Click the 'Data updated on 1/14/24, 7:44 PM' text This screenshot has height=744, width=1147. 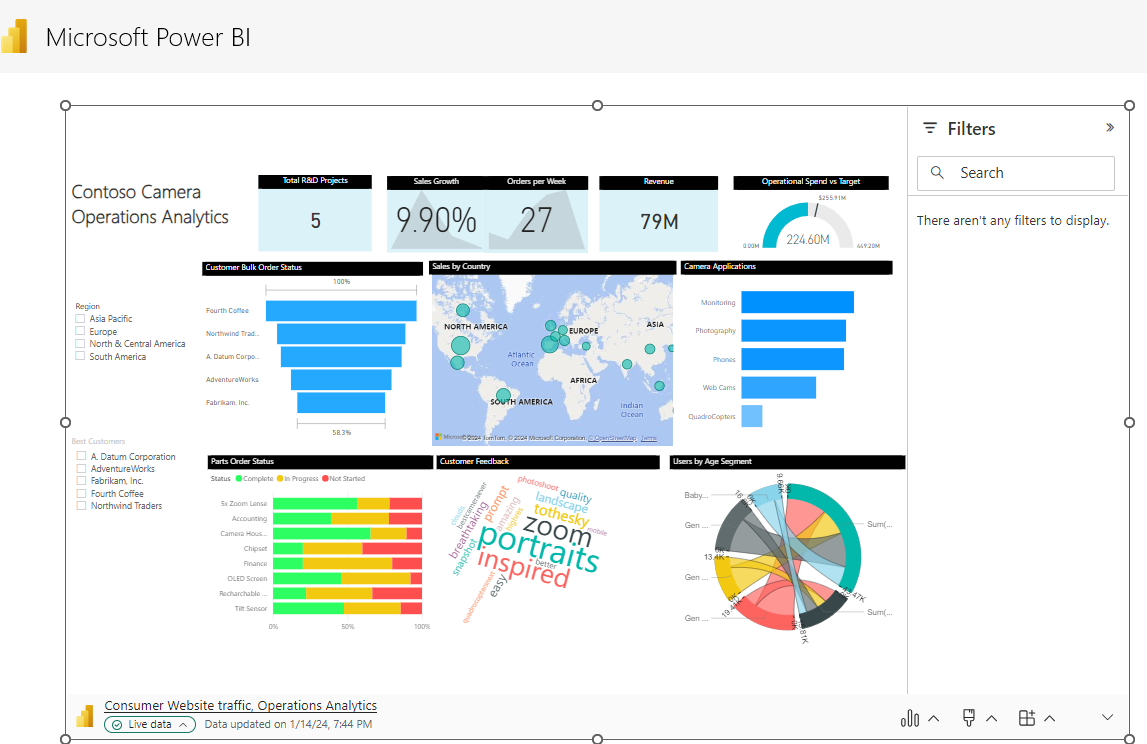coord(288,724)
